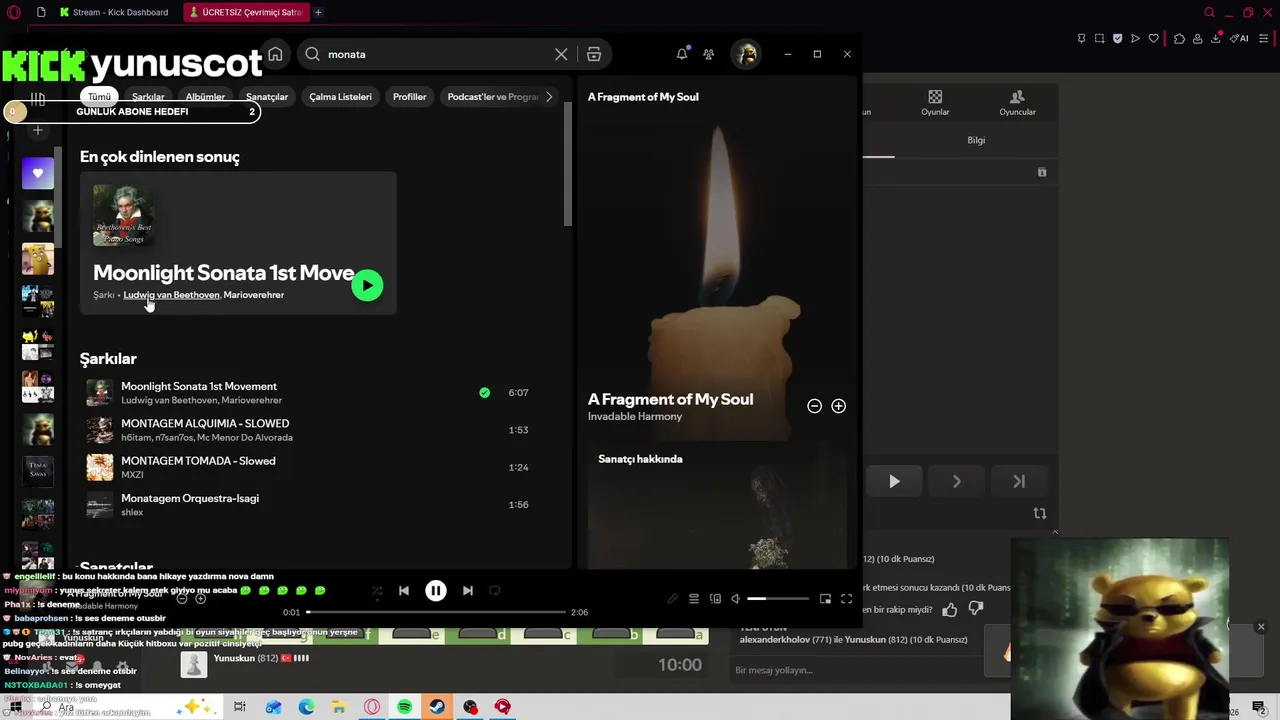1280x720 pixels.
Task: Open Oyuncular tab in chess window
Action: click(1017, 103)
